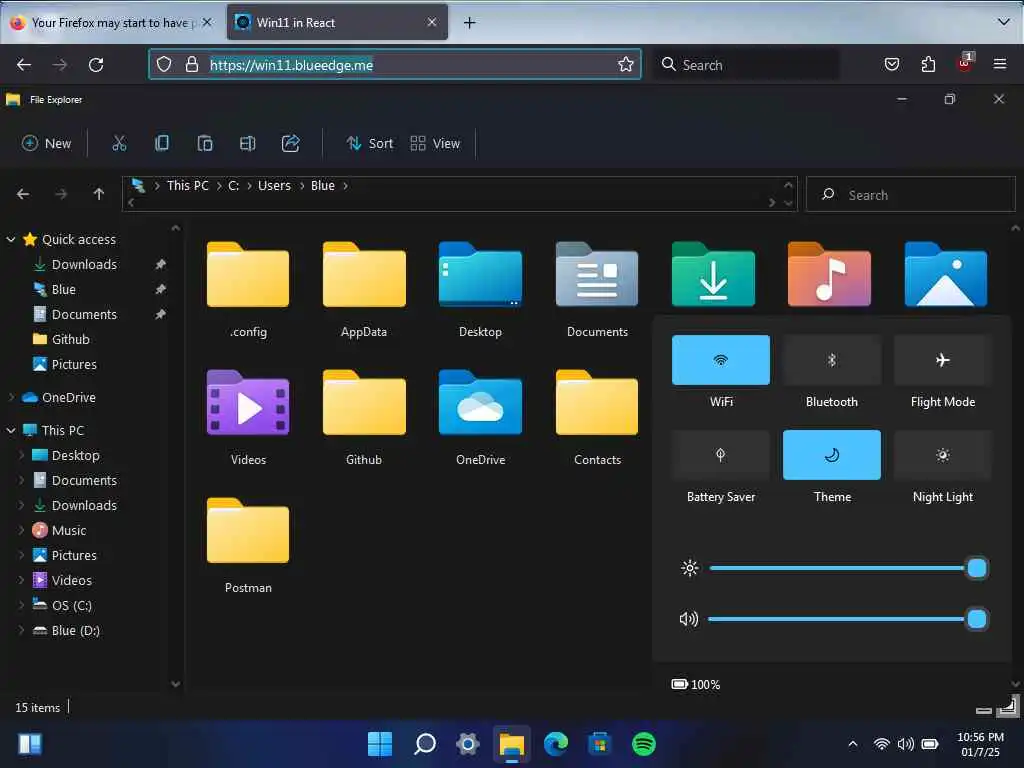Image resolution: width=1024 pixels, height=768 pixels.
Task: Expand Blue (D:) drive node
Action: (x=22, y=630)
